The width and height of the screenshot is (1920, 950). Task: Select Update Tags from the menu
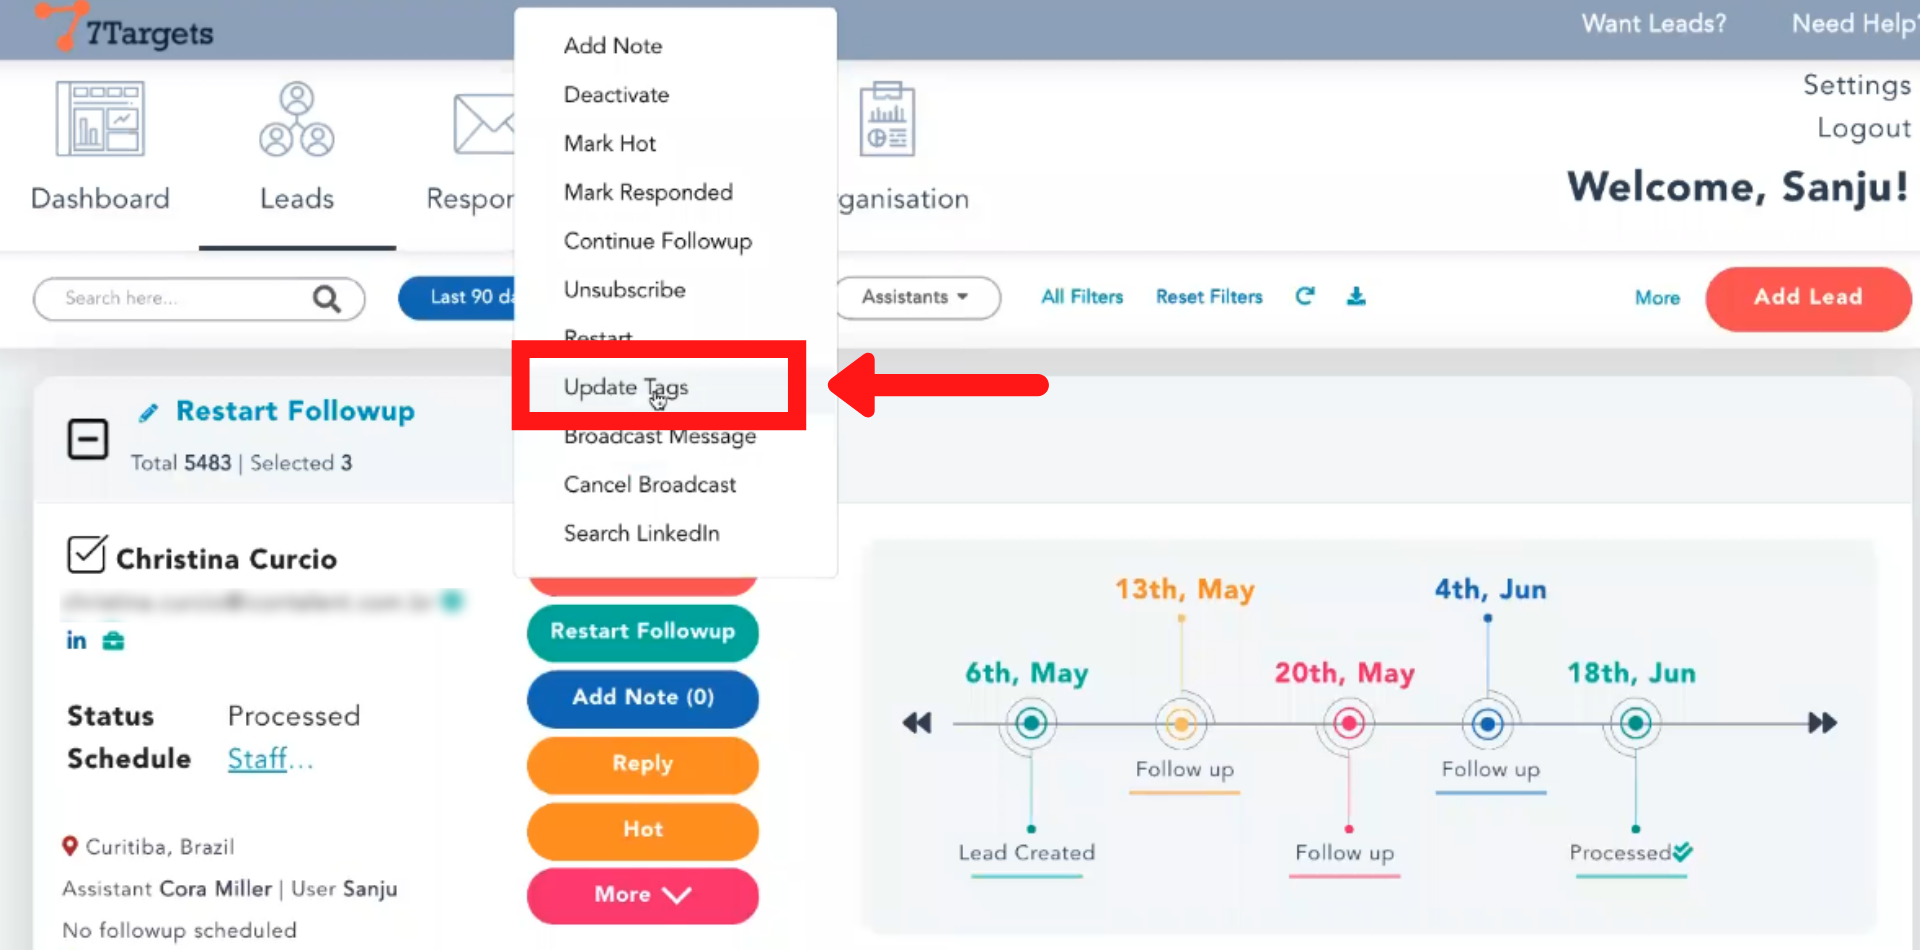pos(626,387)
